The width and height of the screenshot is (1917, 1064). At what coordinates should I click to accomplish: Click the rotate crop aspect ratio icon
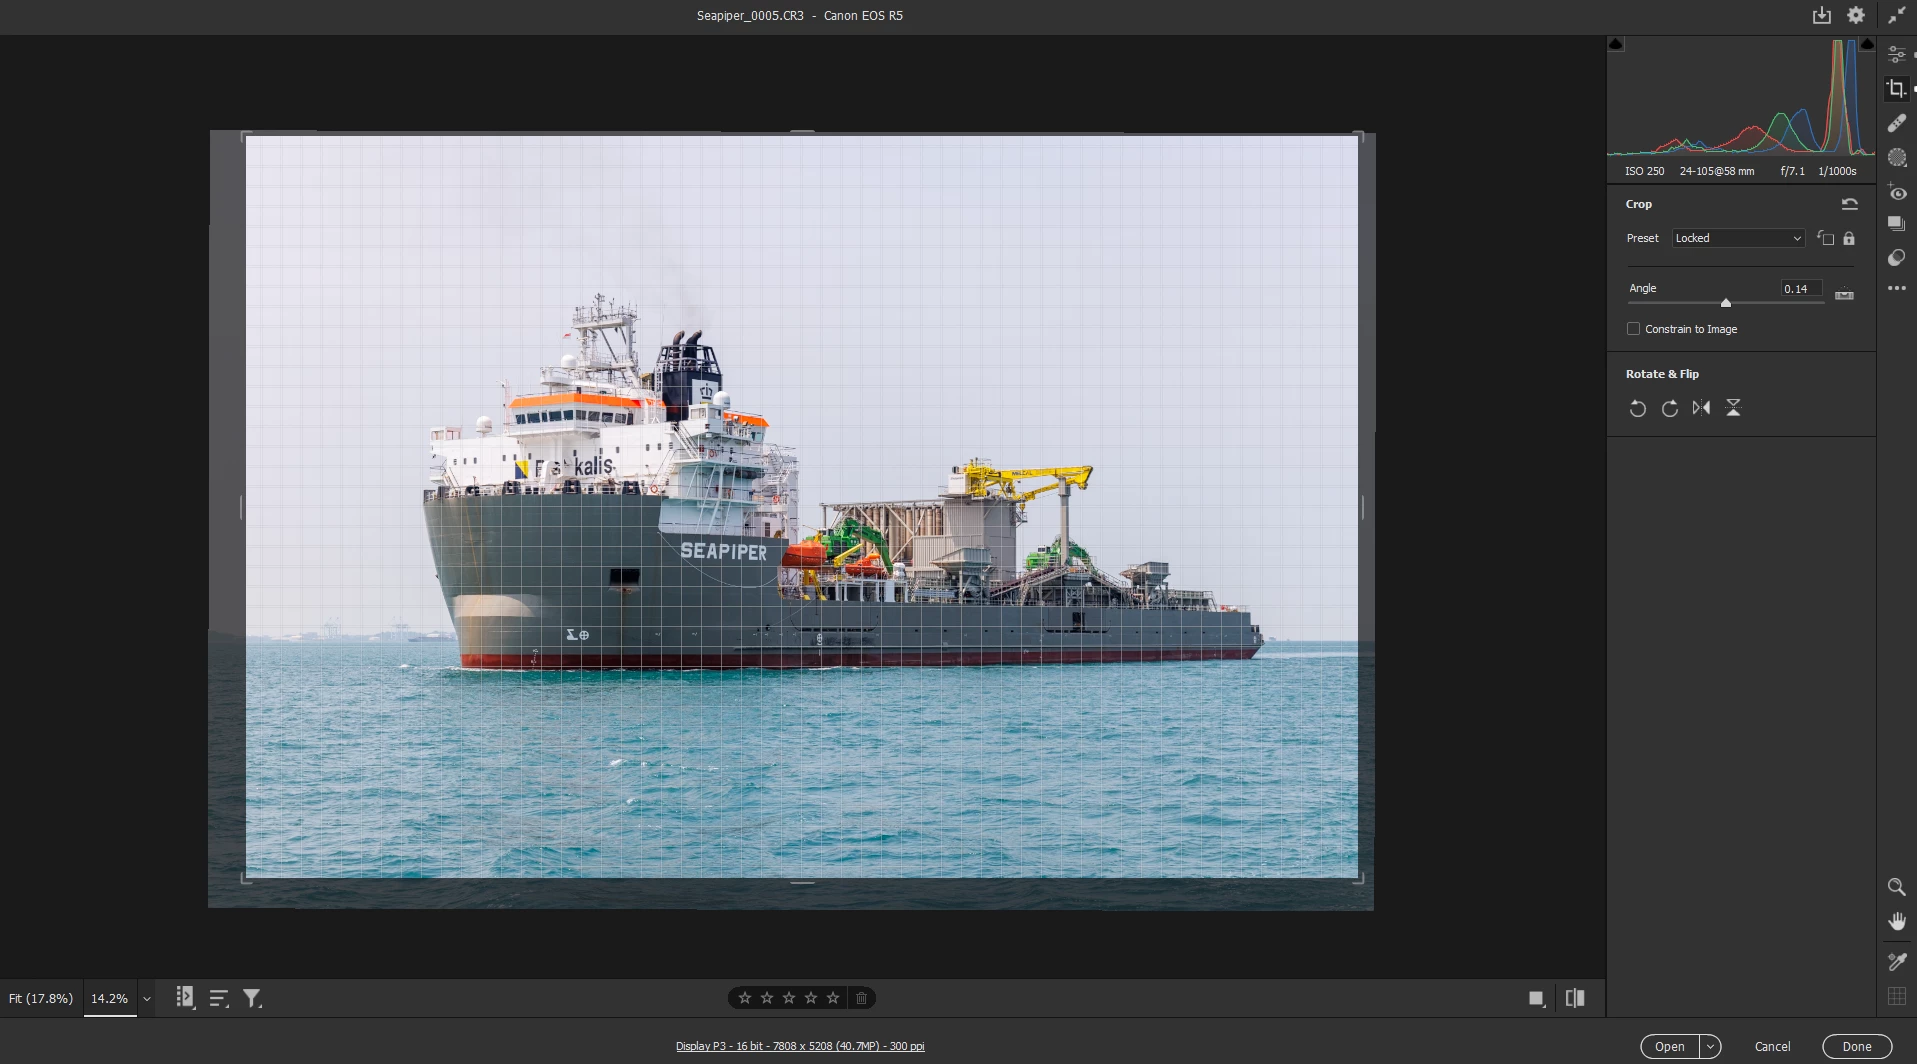click(1826, 238)
